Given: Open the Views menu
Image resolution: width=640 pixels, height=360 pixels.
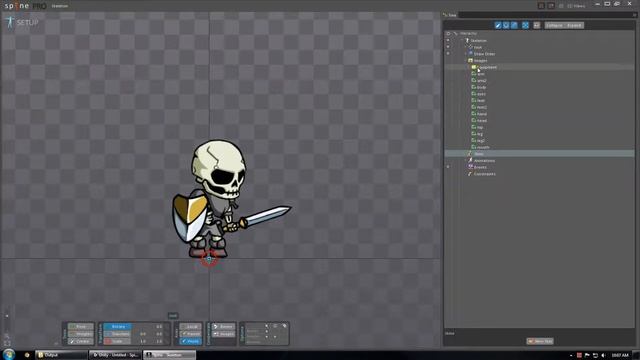Looking at the screenshot, I should 576,6.
